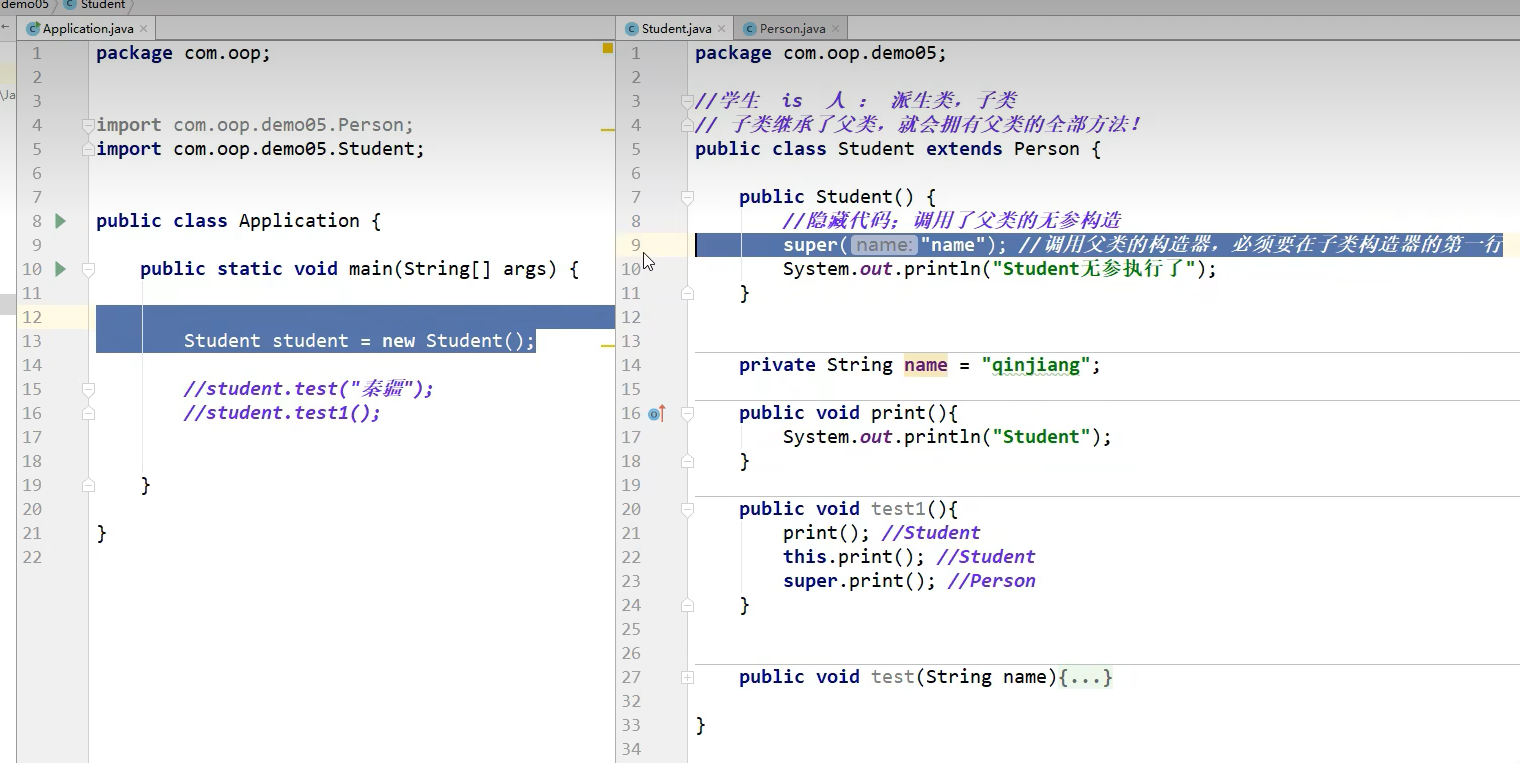1520x763 pixels.
Task: Click the '//Person' comment on line 23
Action: (x=992, y=581)
